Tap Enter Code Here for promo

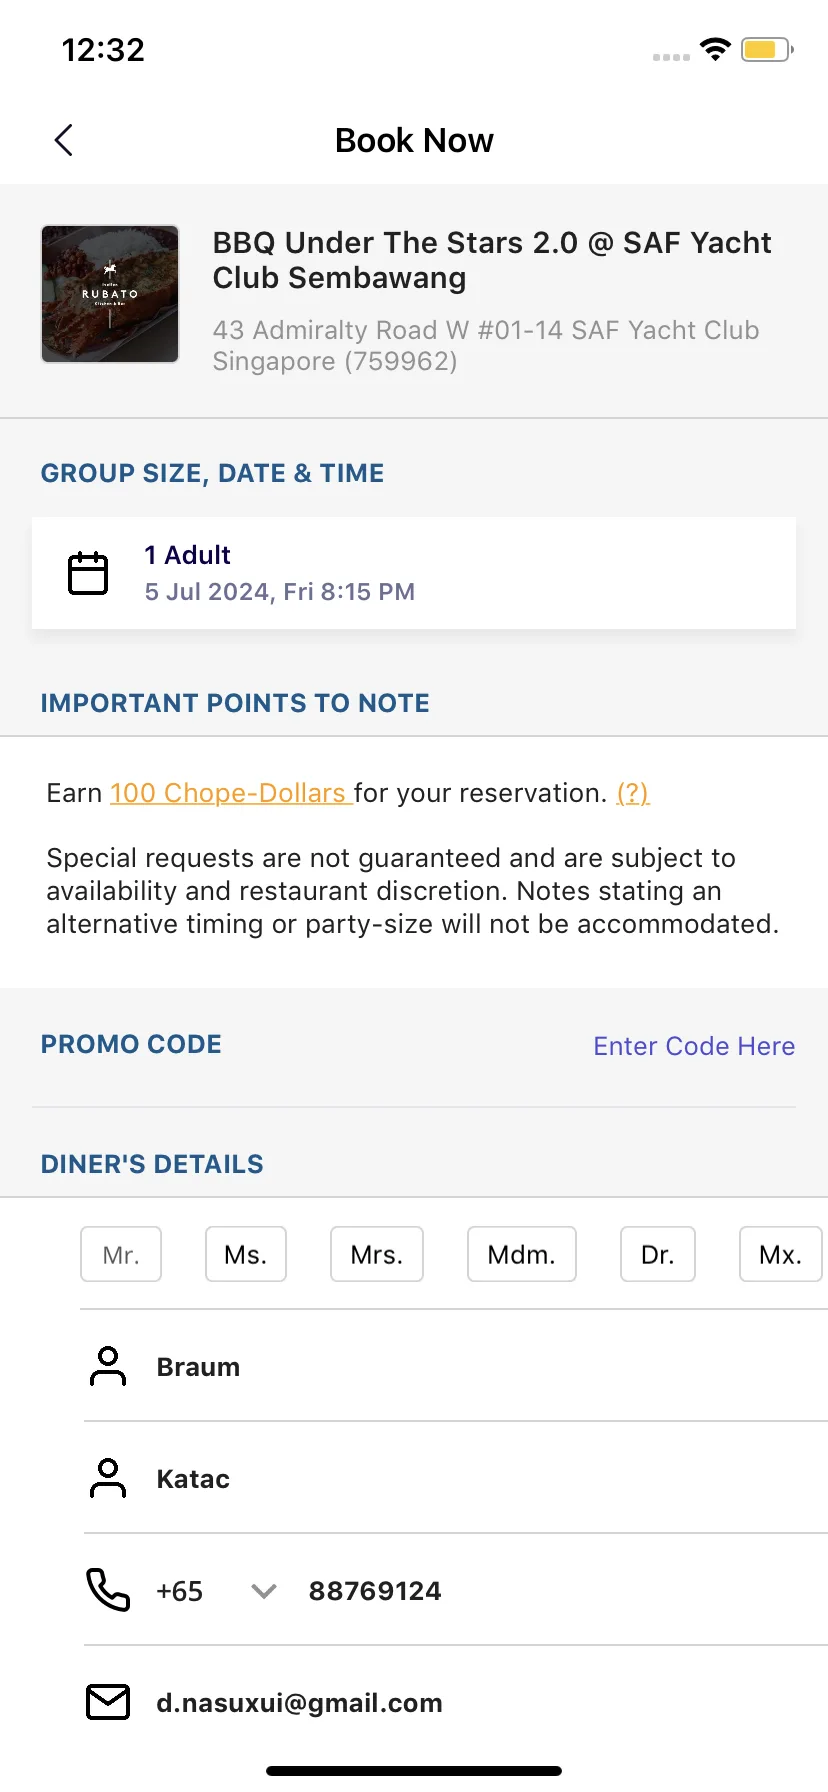coord(694,1046)
